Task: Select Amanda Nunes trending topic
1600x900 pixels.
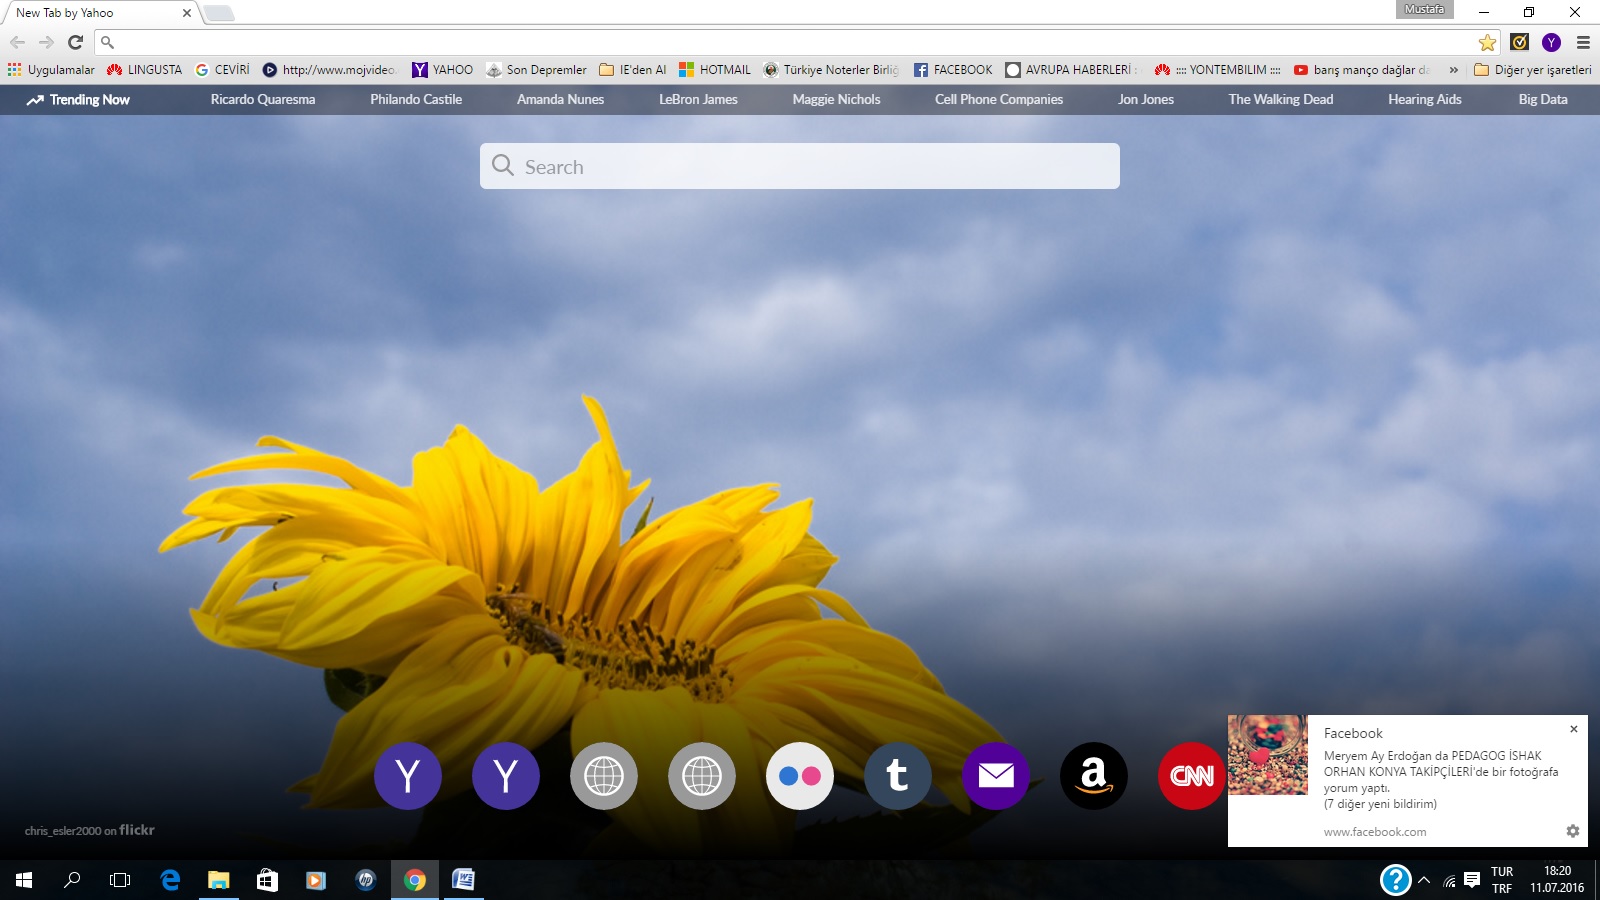Action: click(560, 100)
